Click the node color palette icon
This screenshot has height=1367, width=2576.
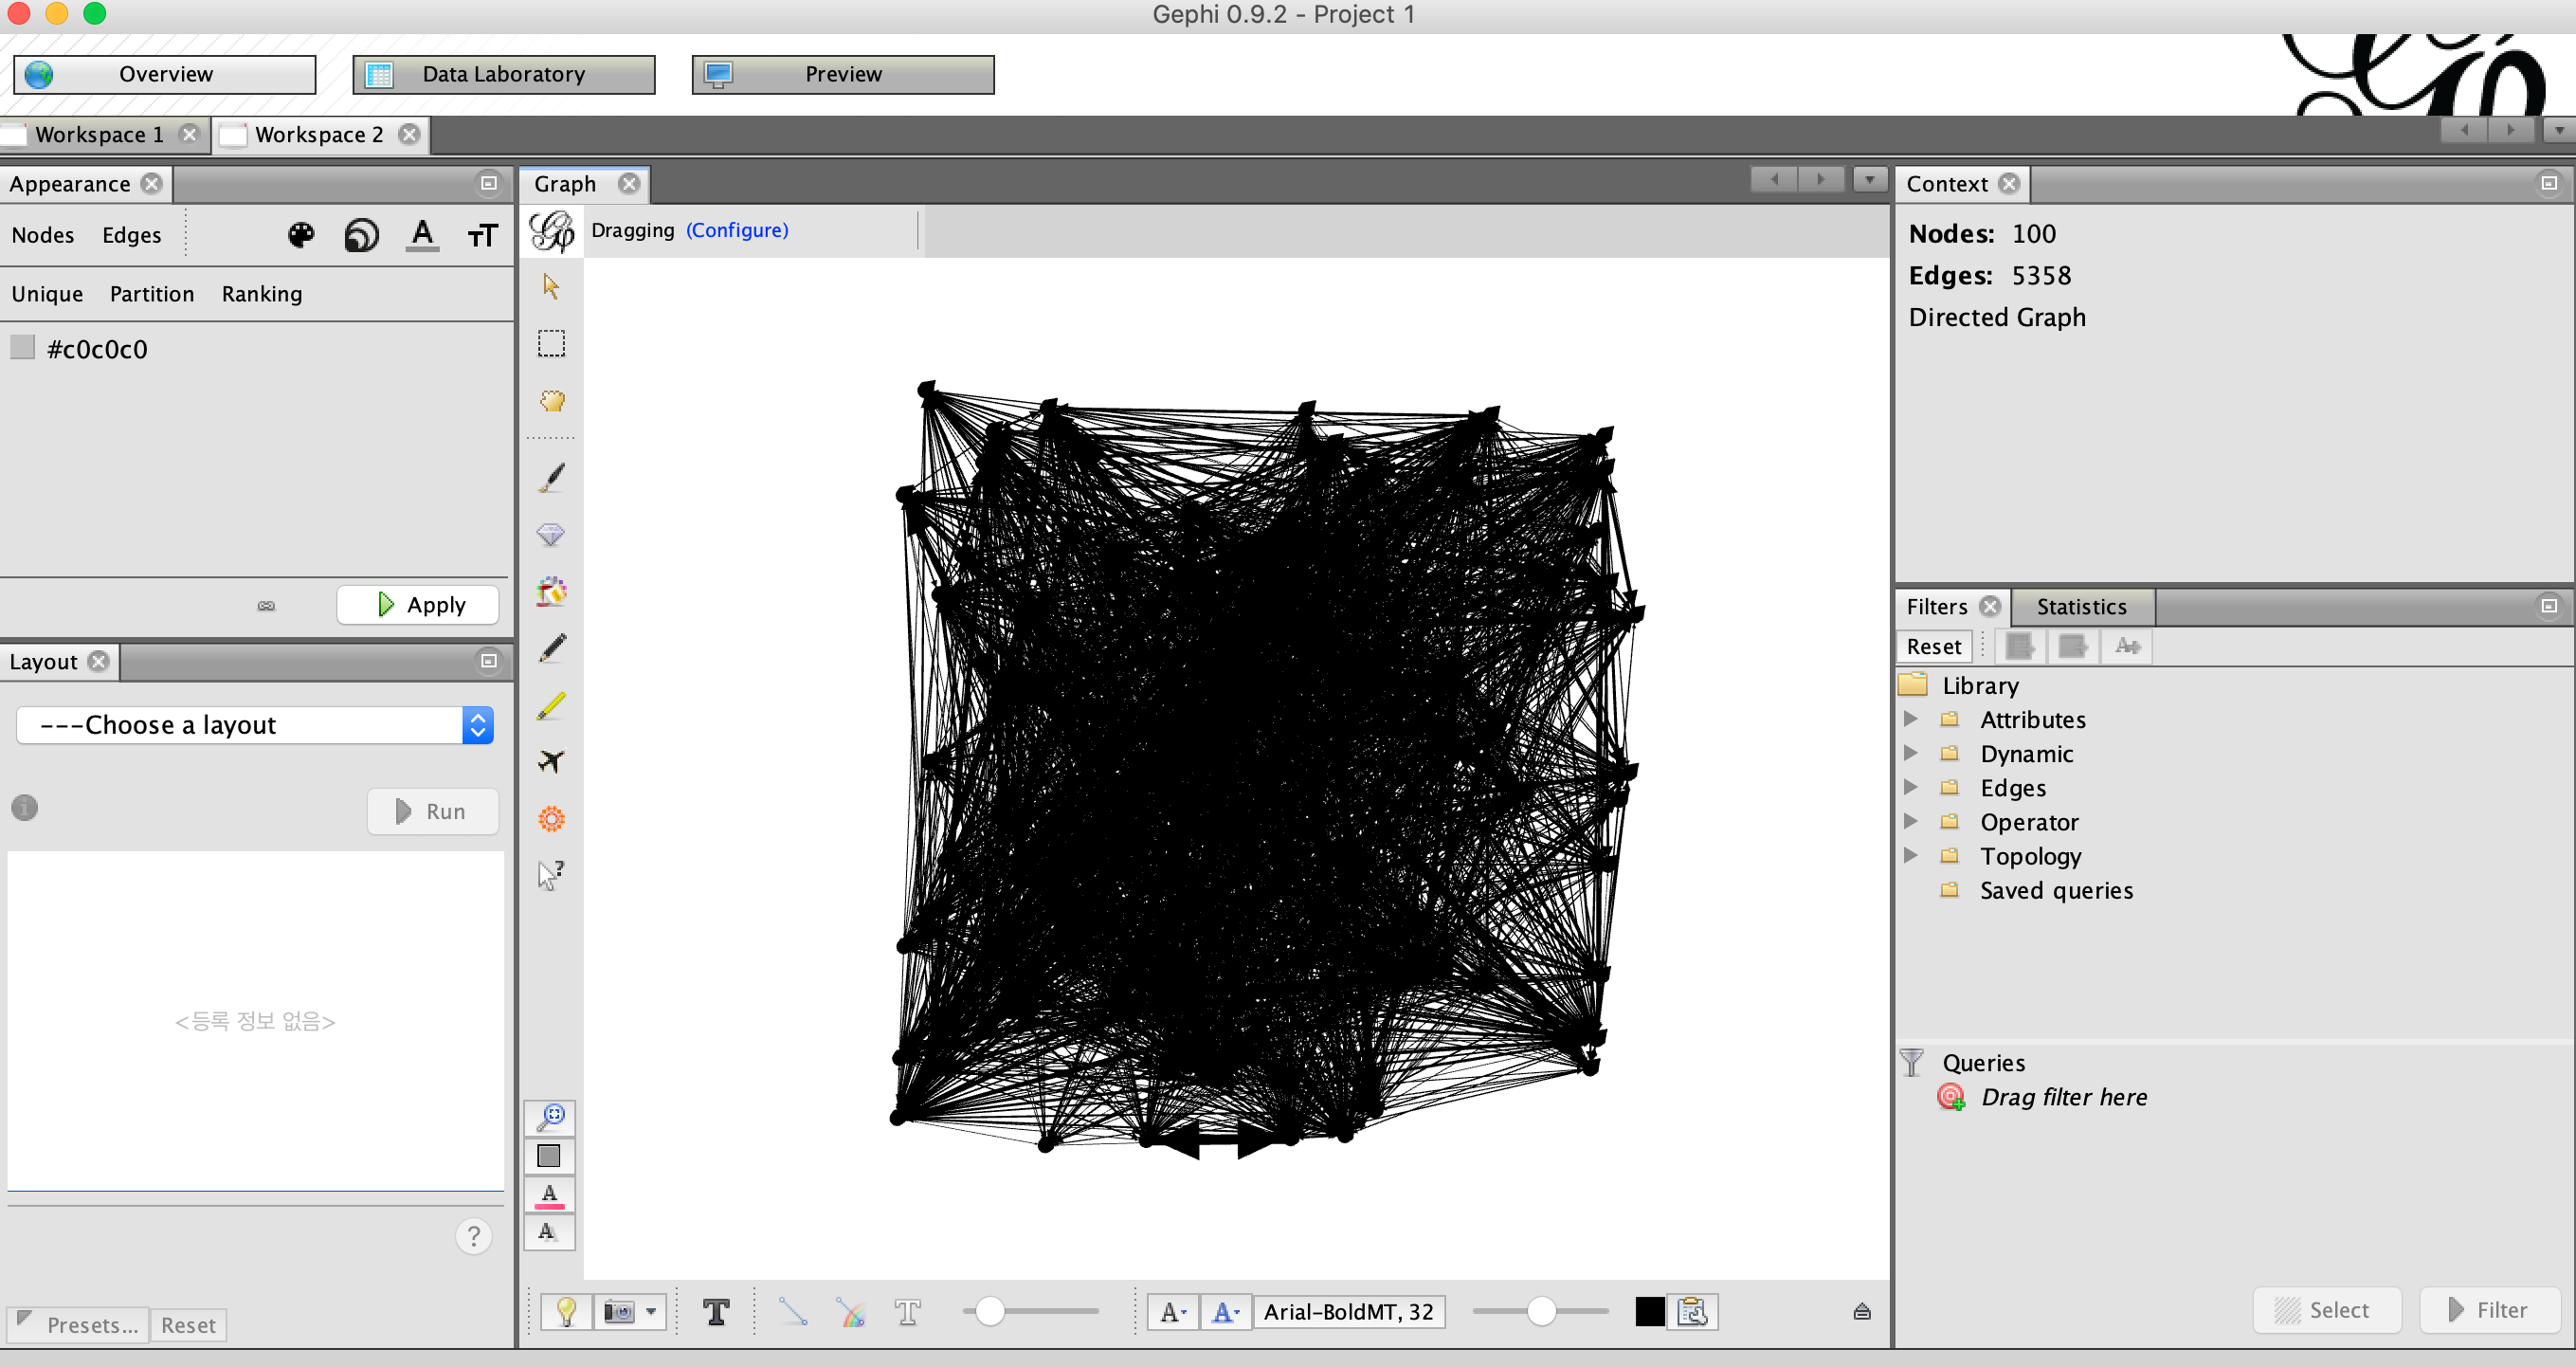301,235
